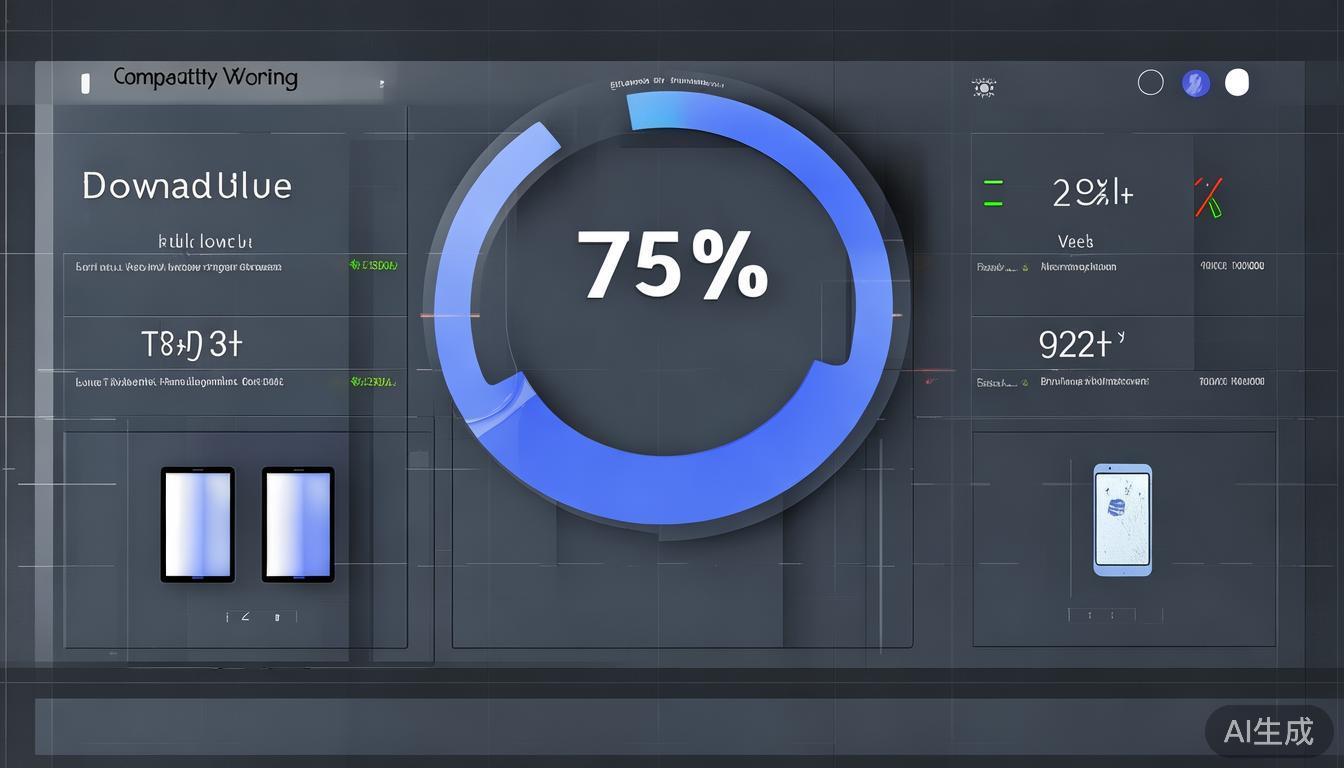Select the solid white circle option

click(1237, 83)
